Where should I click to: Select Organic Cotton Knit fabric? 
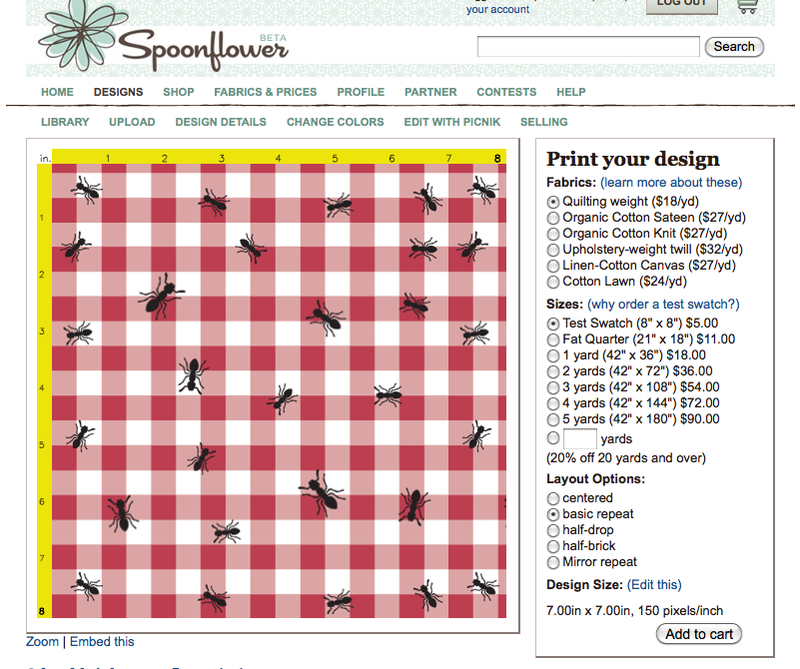tap(553, 234)
